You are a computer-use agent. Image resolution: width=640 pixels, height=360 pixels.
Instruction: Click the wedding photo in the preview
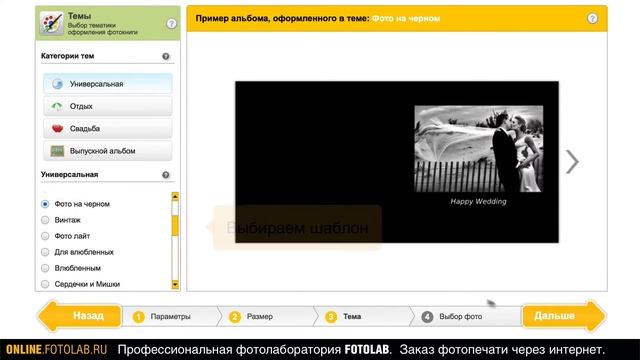click(479, 149)
